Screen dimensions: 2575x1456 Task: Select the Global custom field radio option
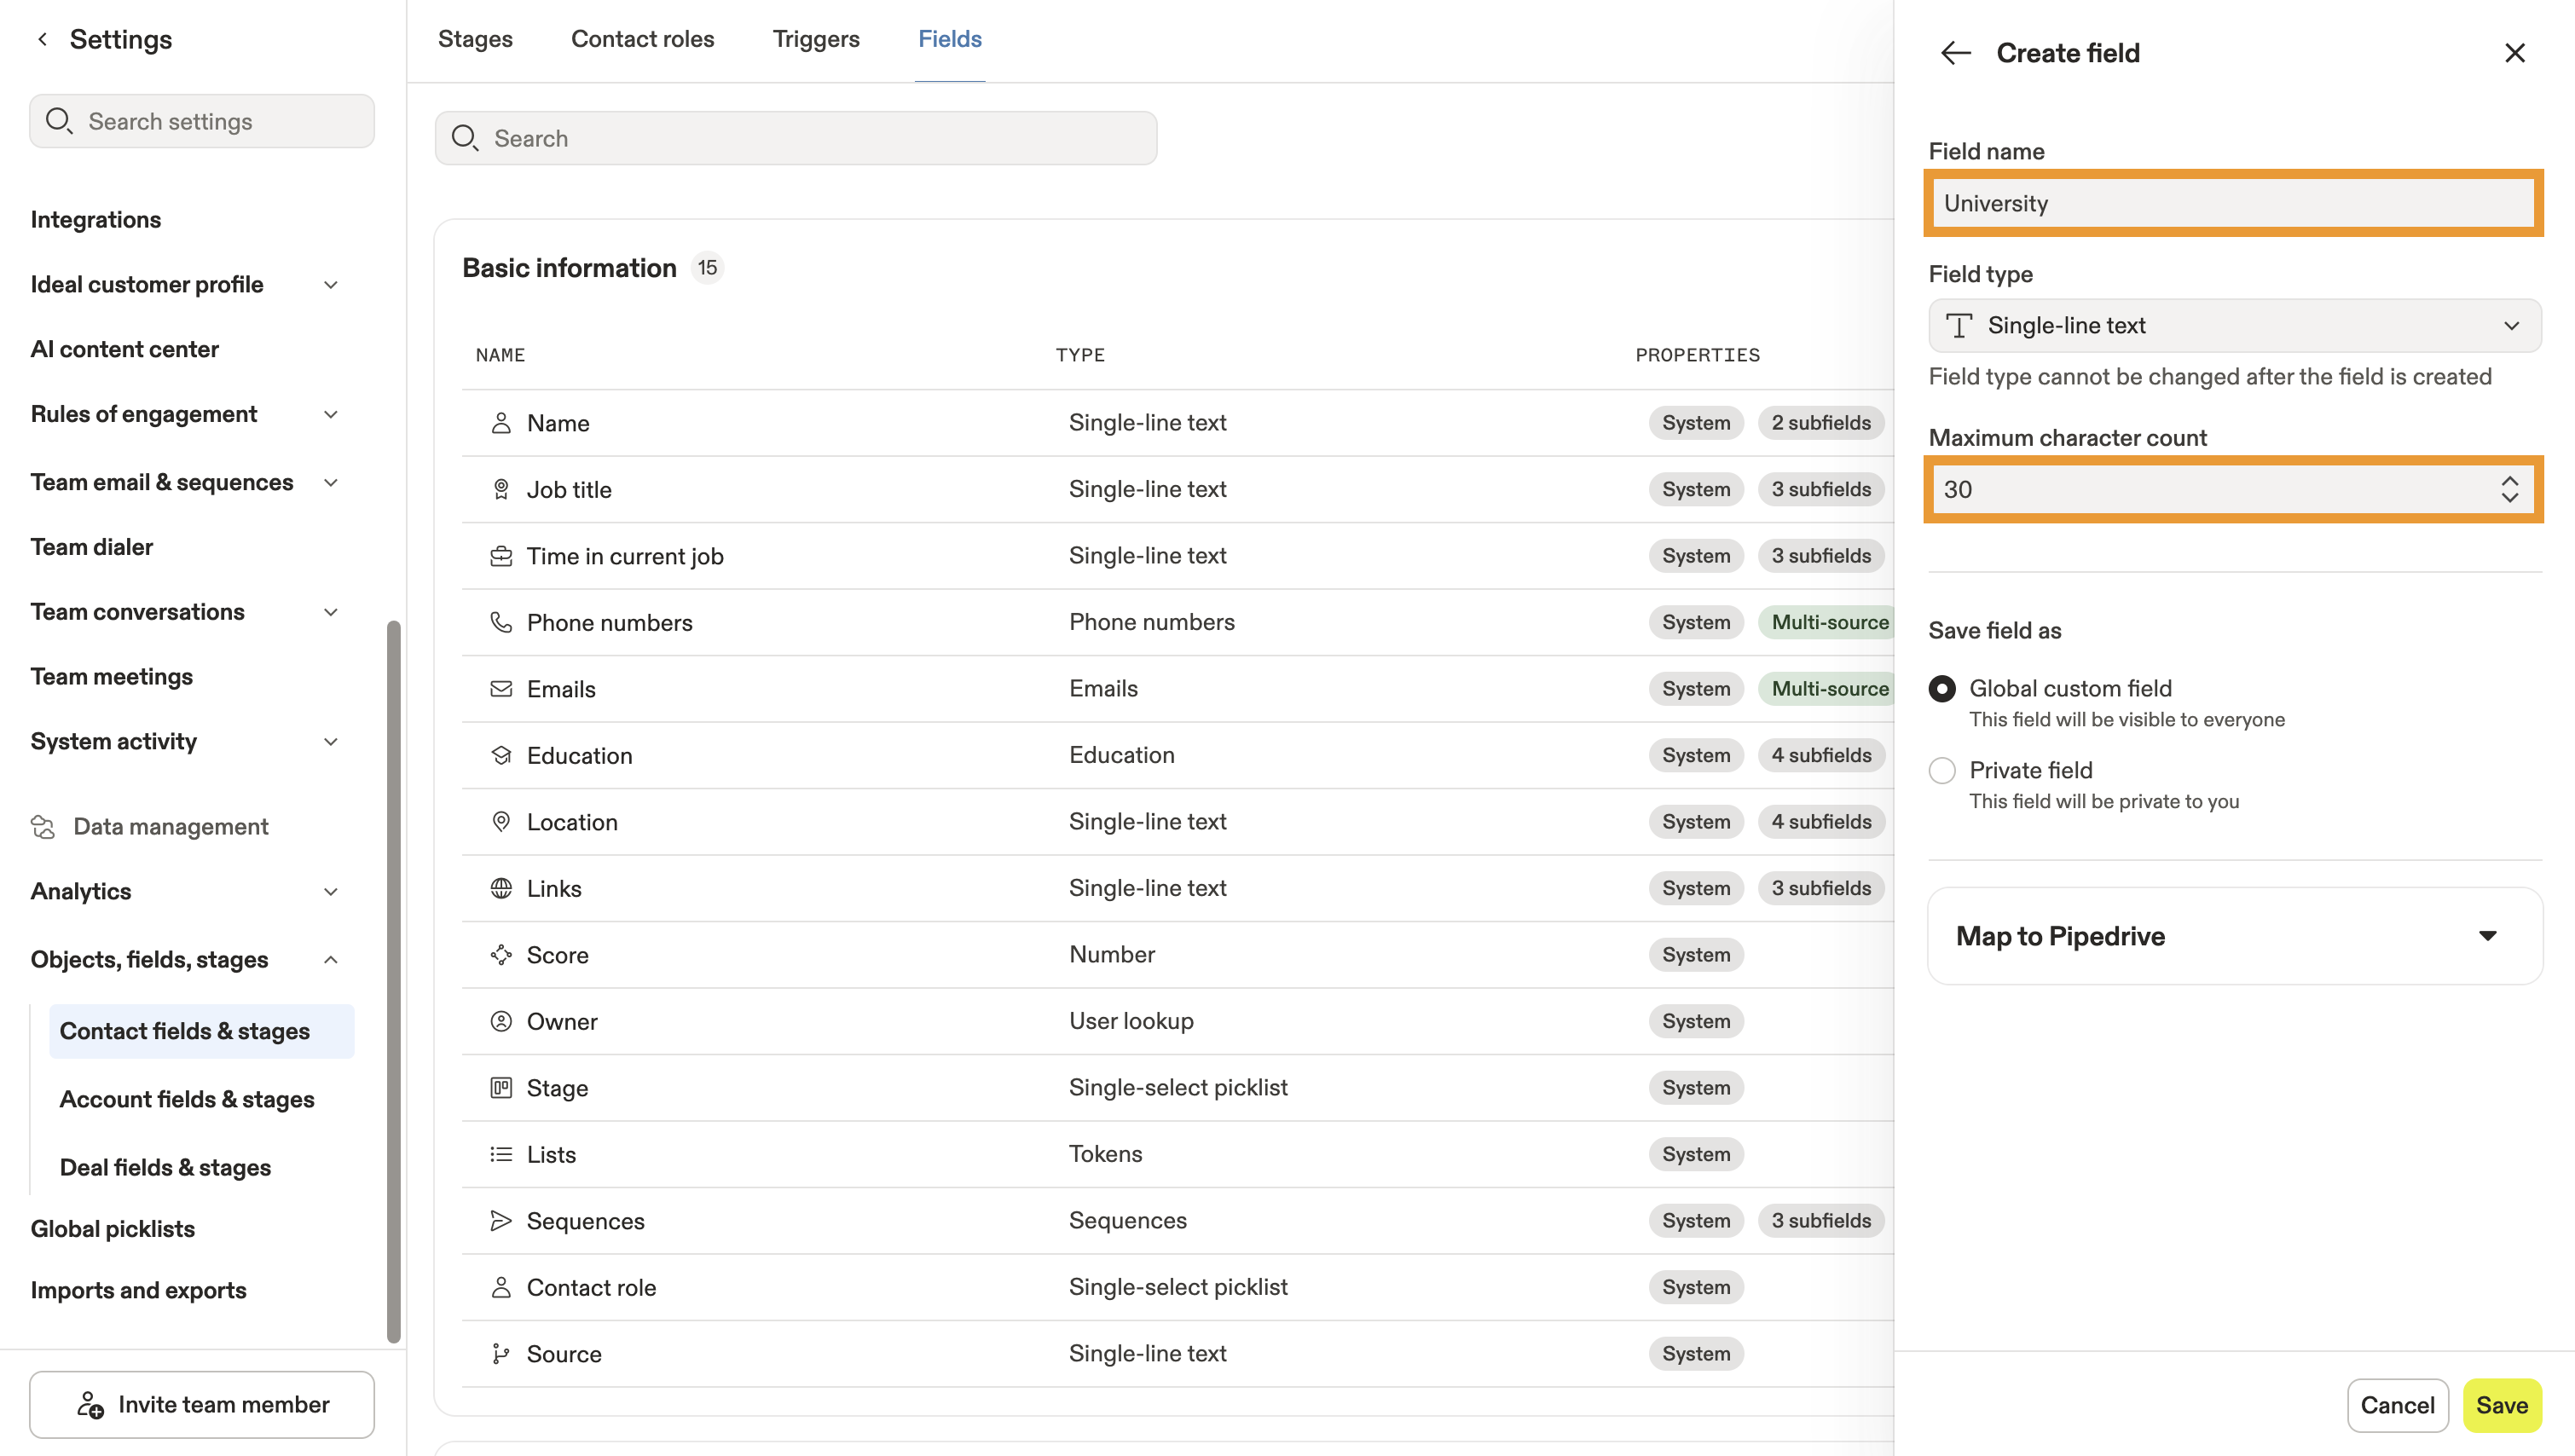point(1942,689)
